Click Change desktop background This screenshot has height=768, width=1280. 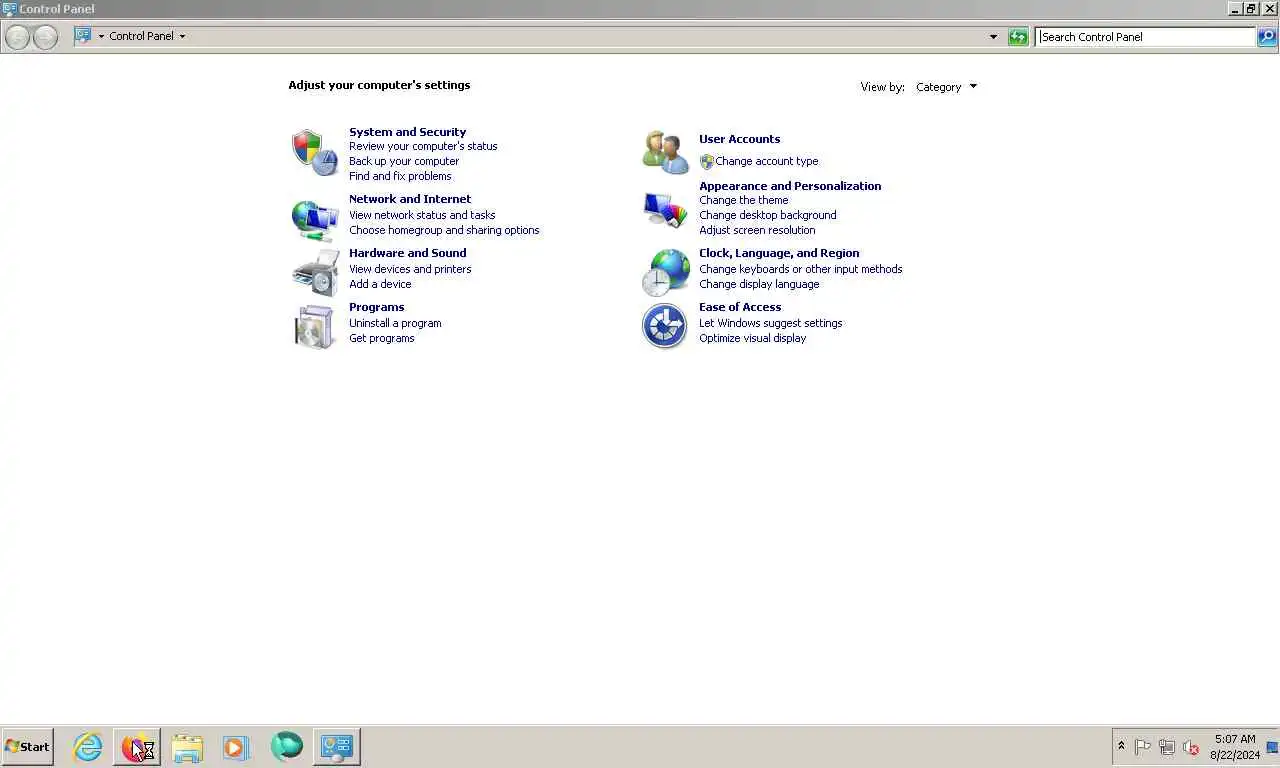[x=767, y=215]
